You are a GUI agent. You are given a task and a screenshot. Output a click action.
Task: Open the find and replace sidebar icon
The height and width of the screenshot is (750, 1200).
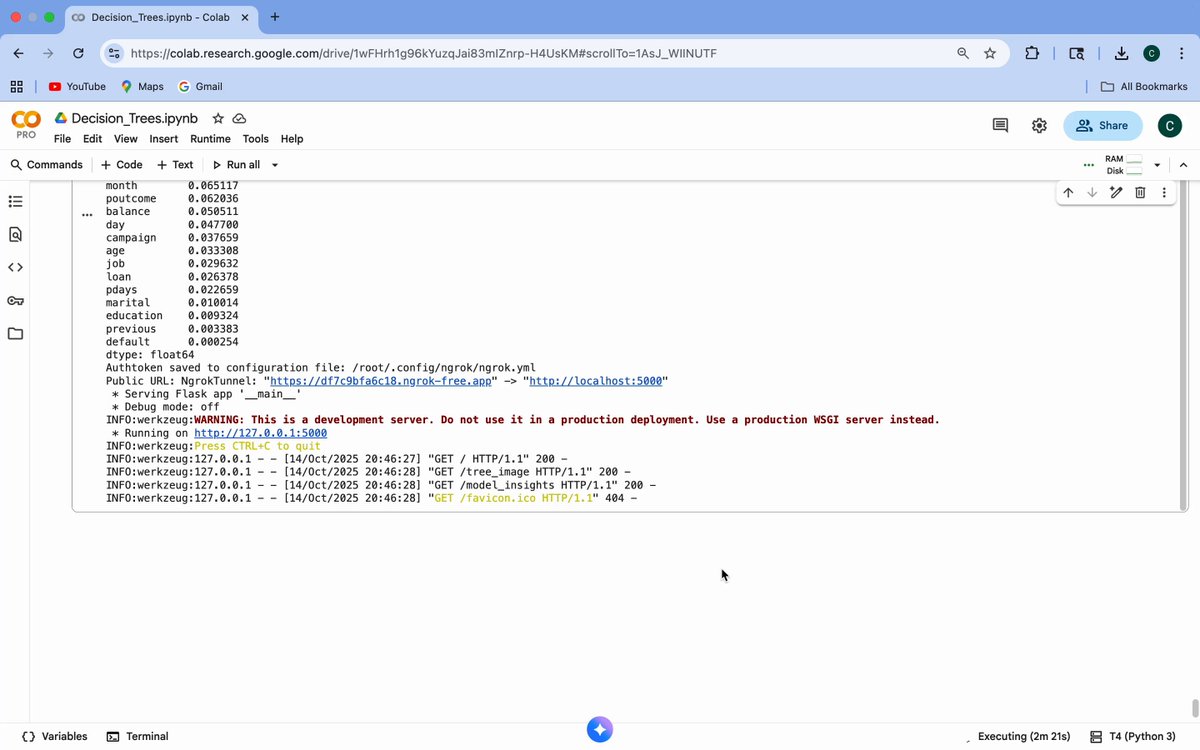click(15, 234)
